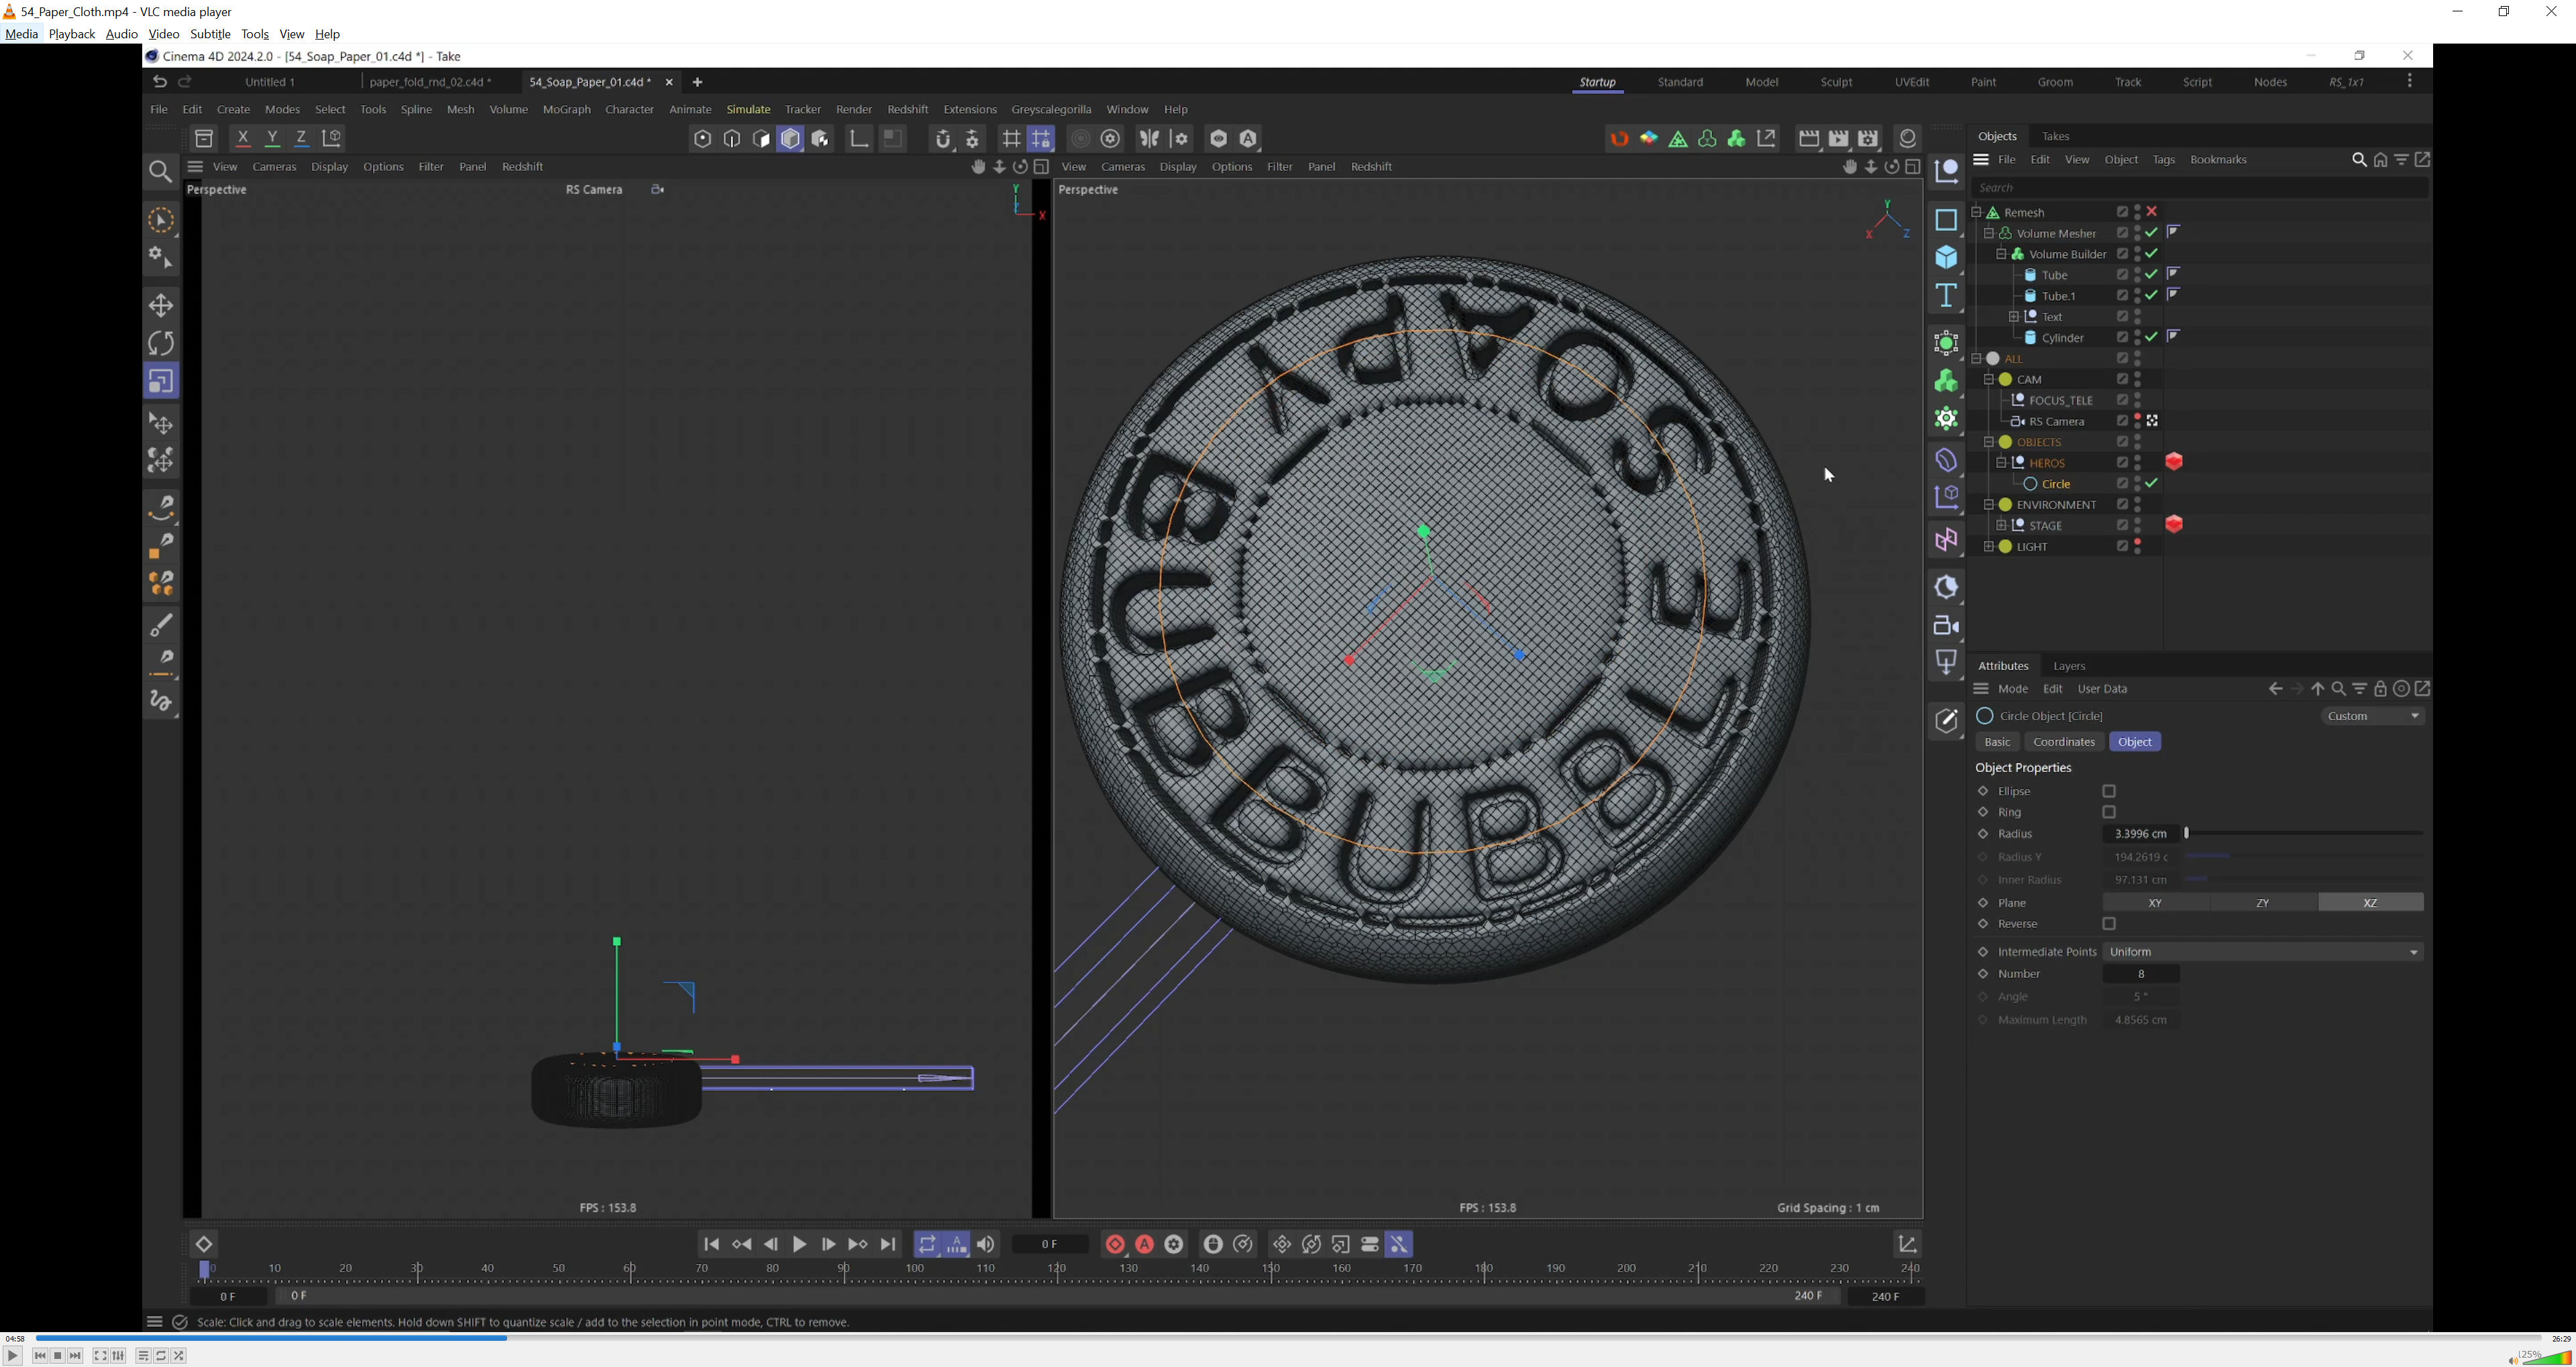The width and height of the screenshot is (2576, 1367).
Task: Open the Coordinates attribute tab
Action: [2064, 743]
